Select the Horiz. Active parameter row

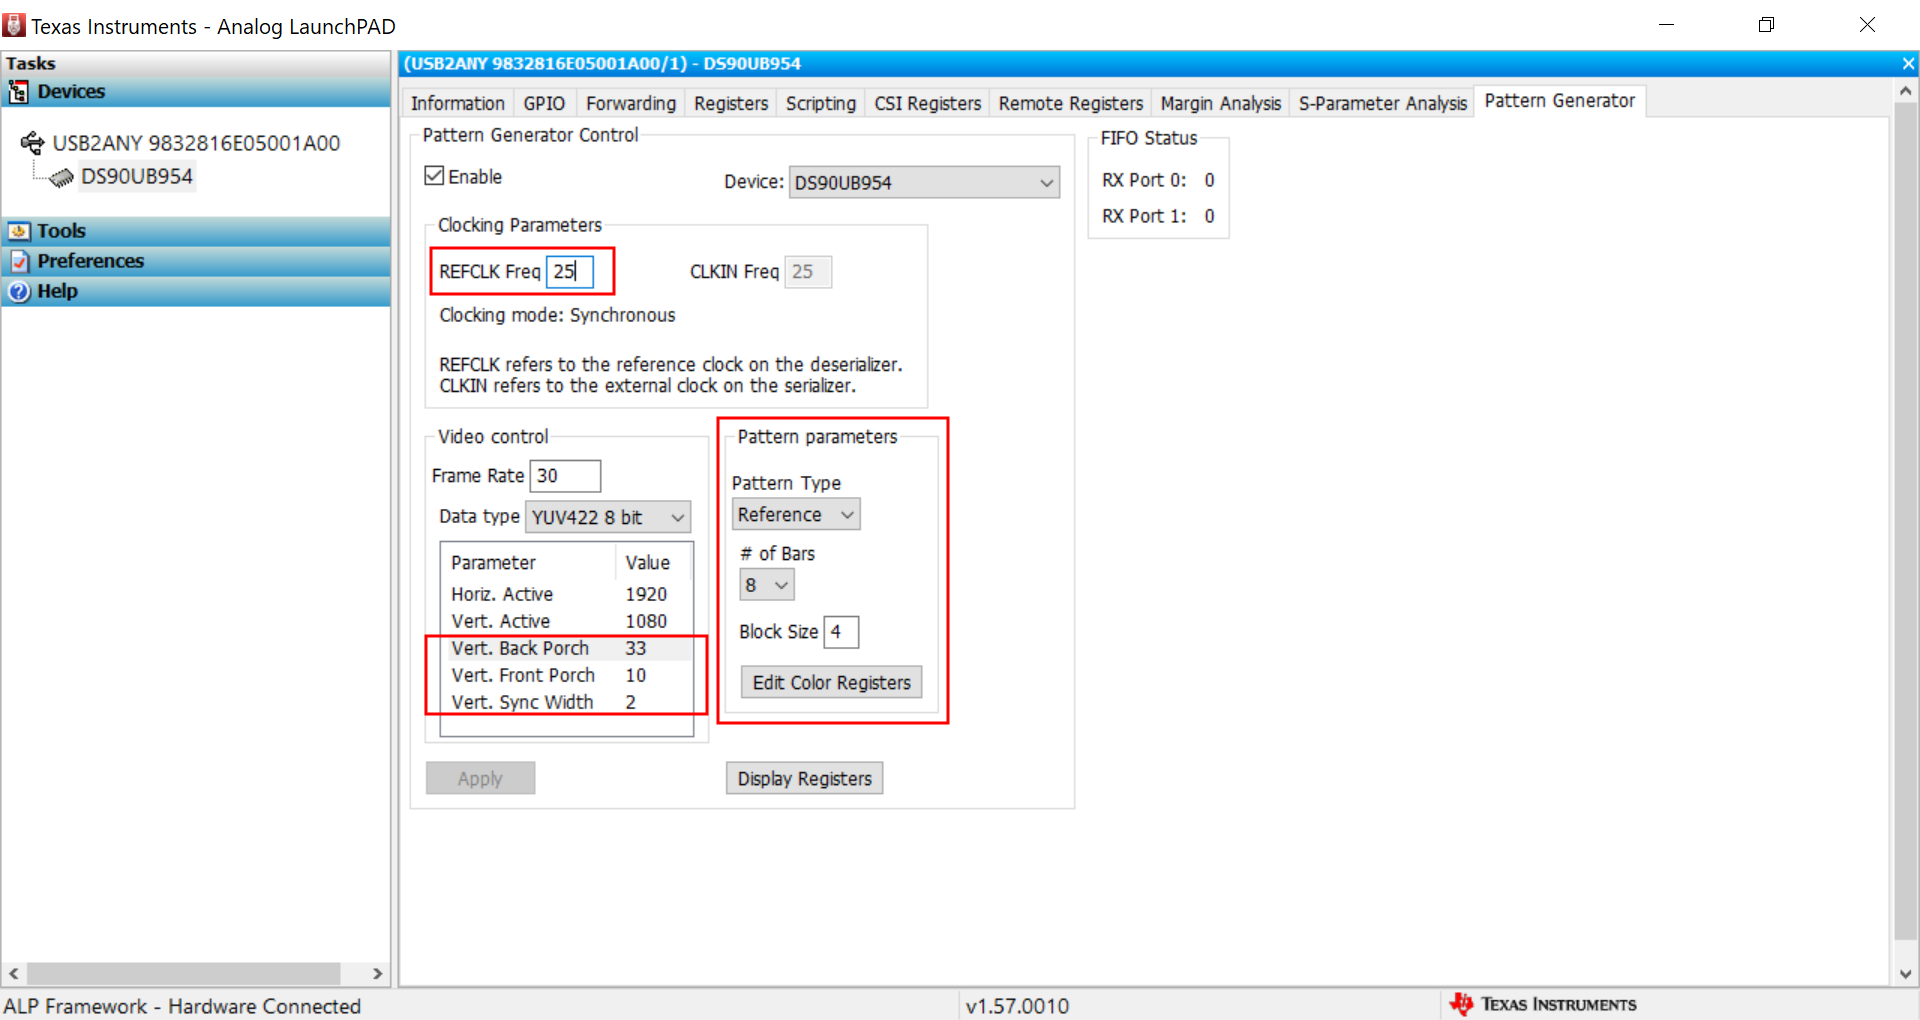tap(566, 594)
